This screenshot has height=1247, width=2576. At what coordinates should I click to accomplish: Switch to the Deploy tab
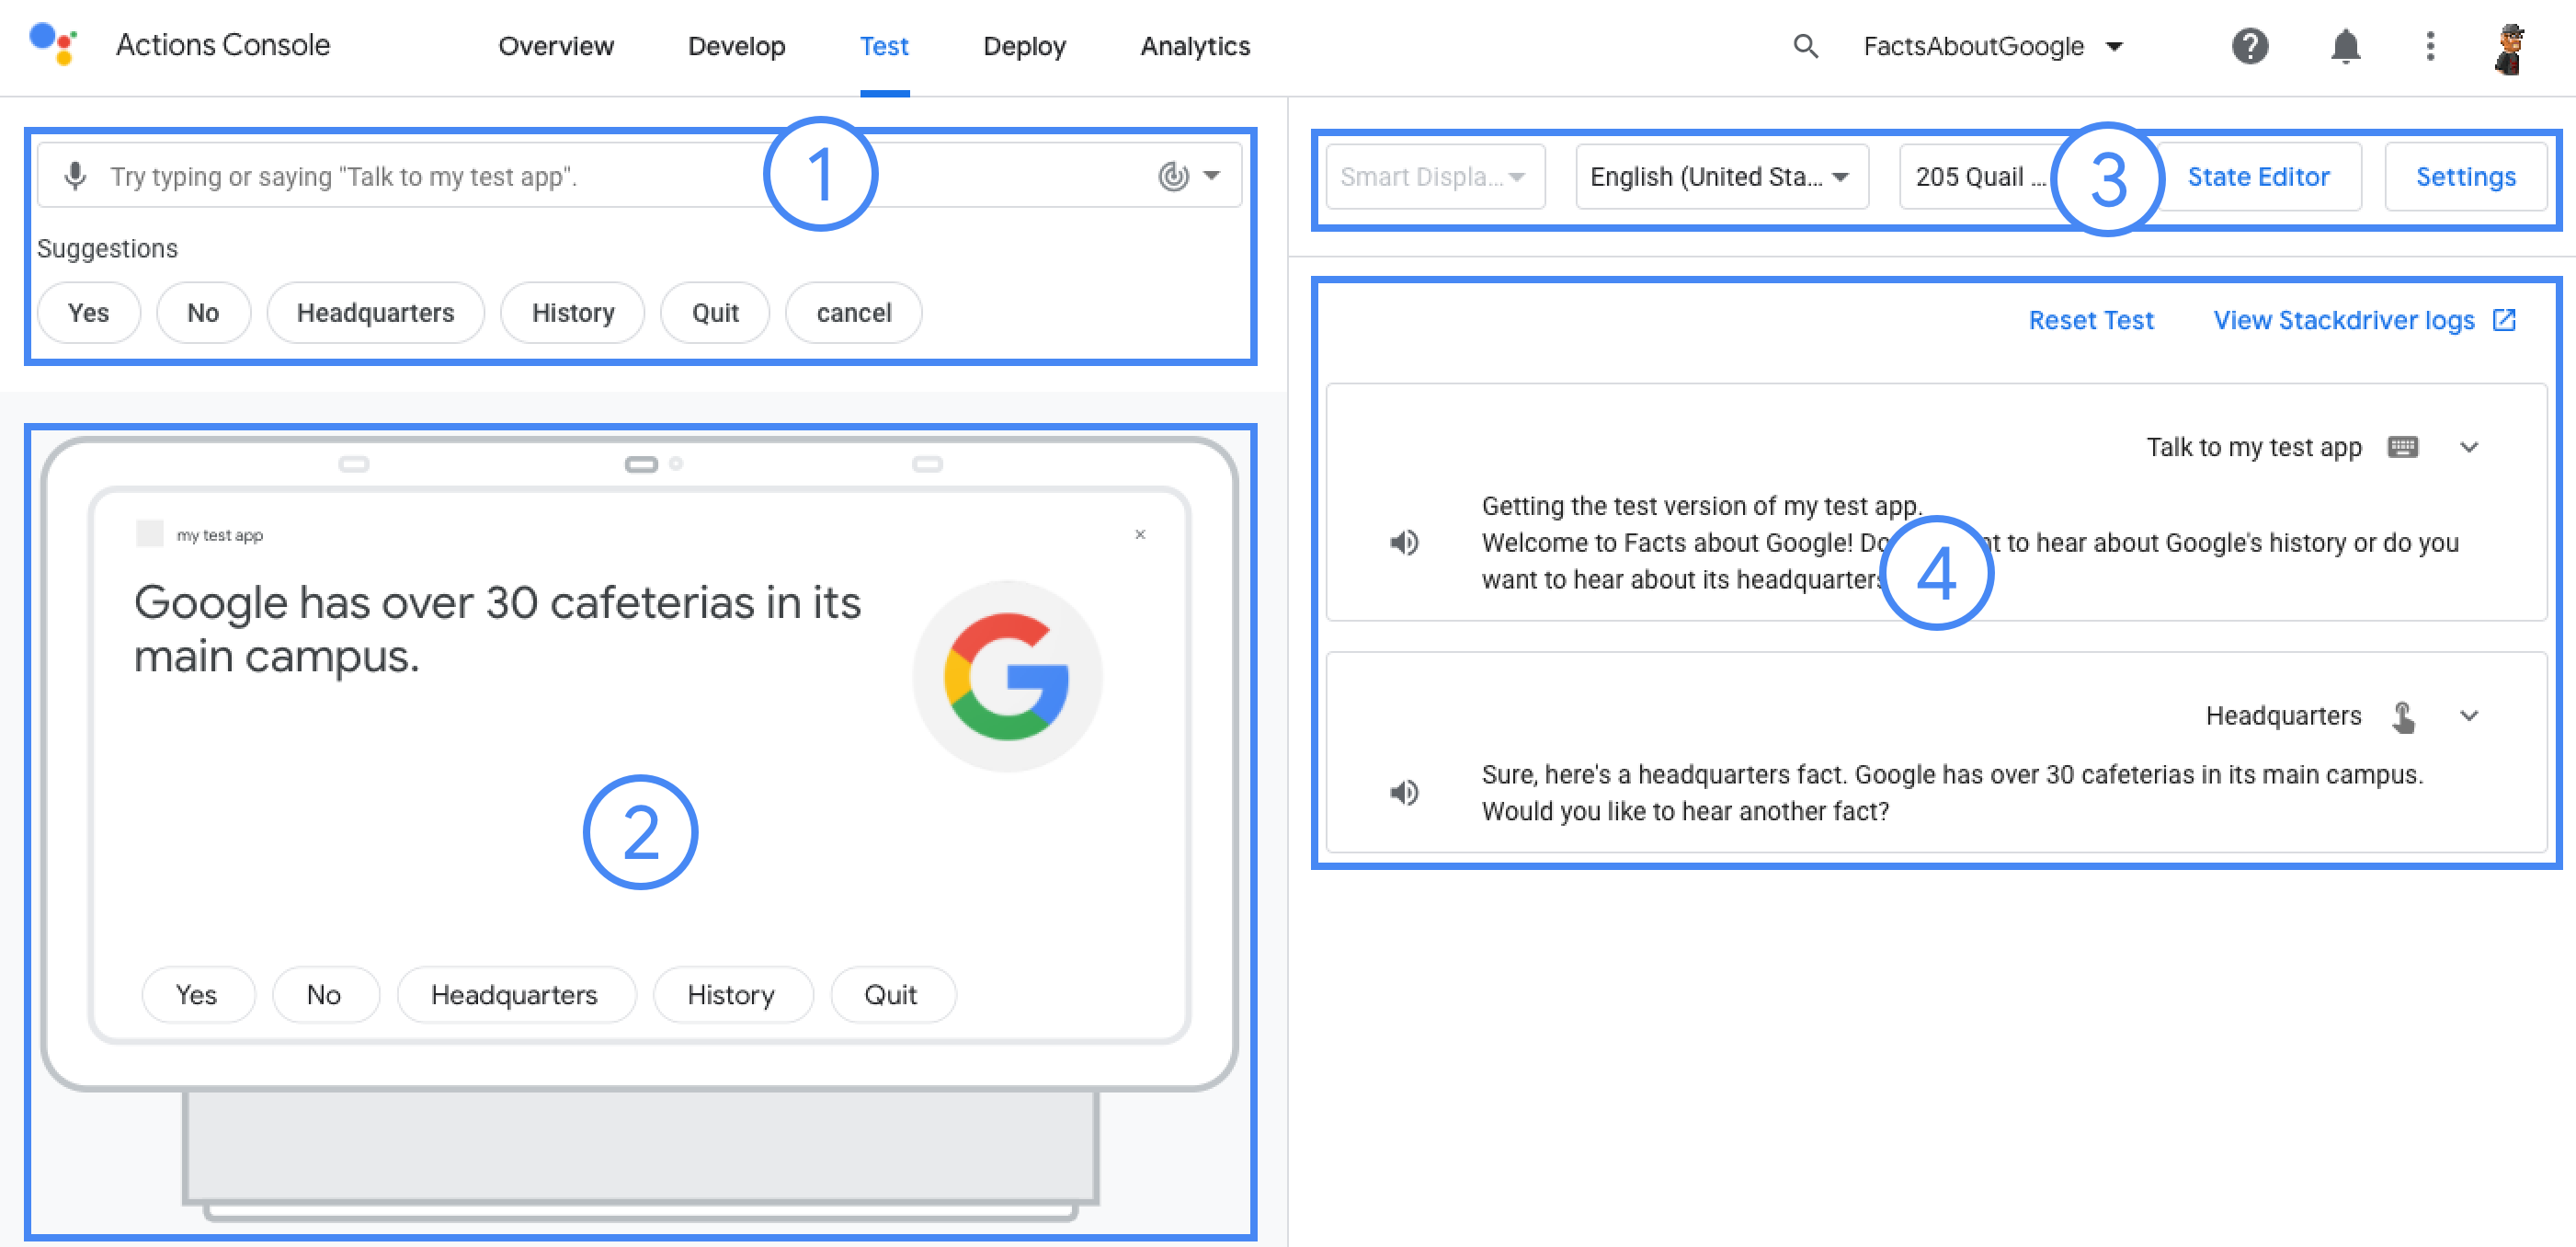pos(1024,46)
